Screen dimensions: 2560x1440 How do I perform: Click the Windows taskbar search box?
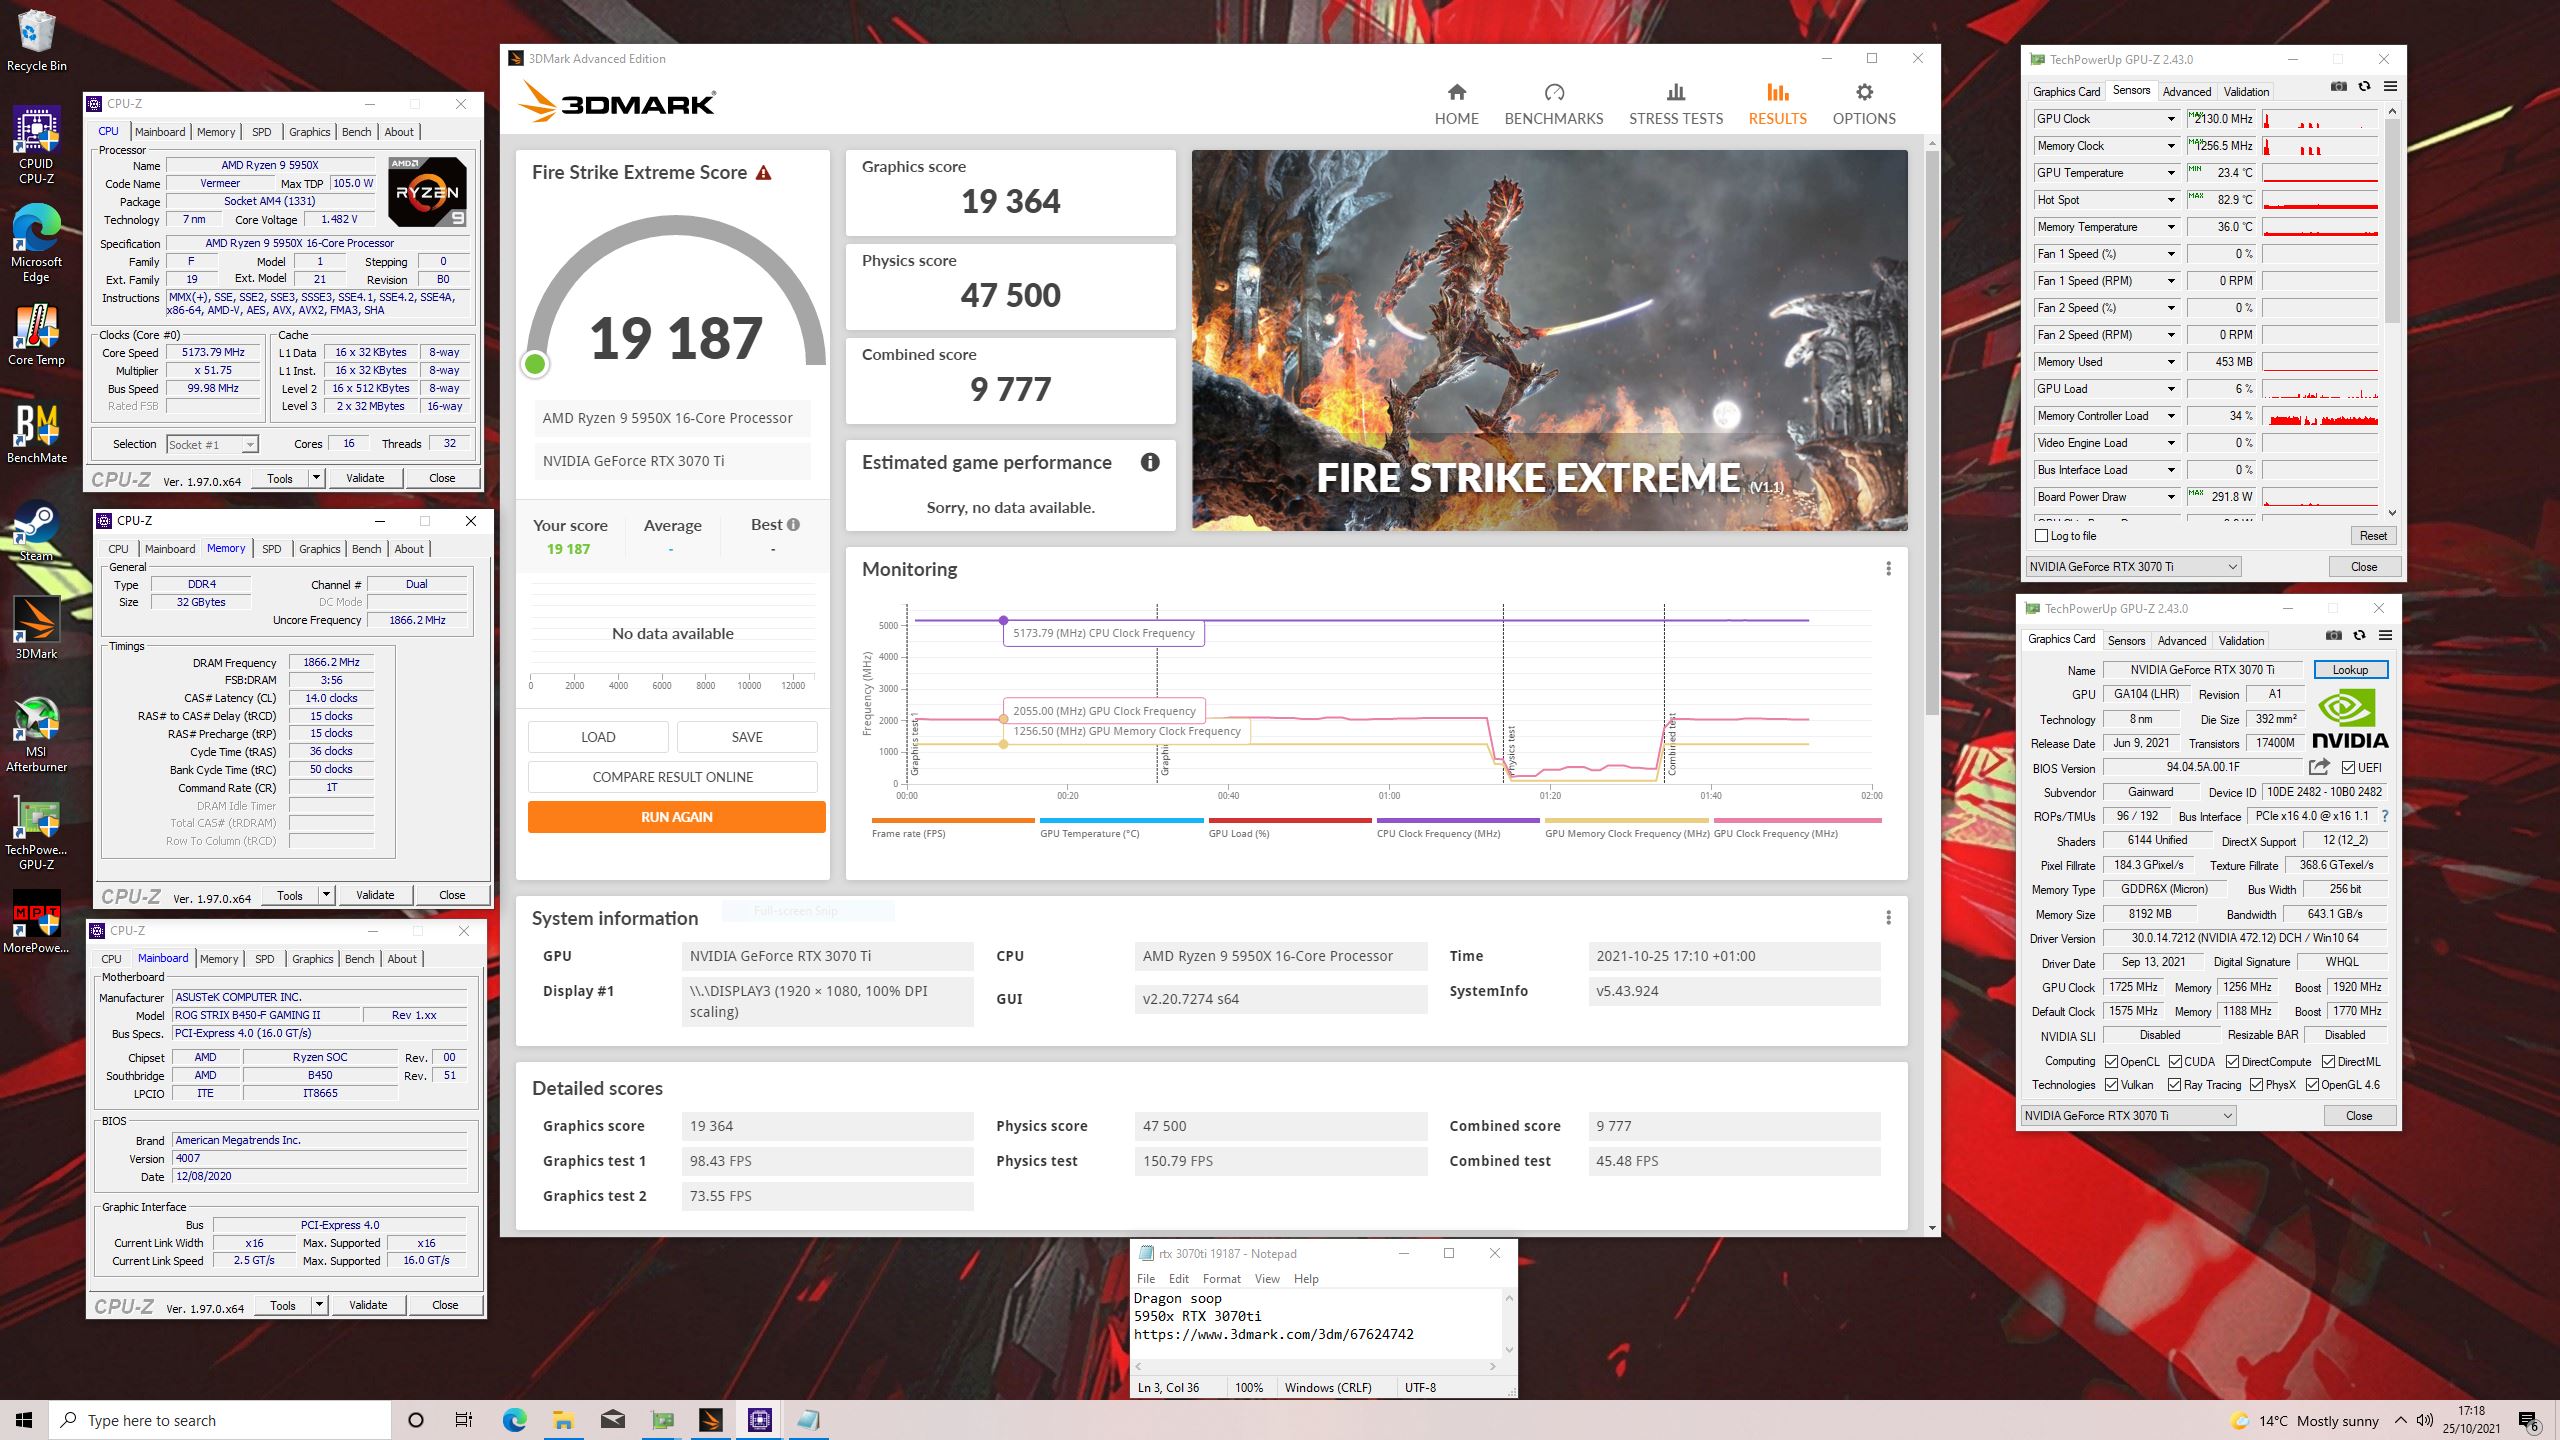[220, 1420]
